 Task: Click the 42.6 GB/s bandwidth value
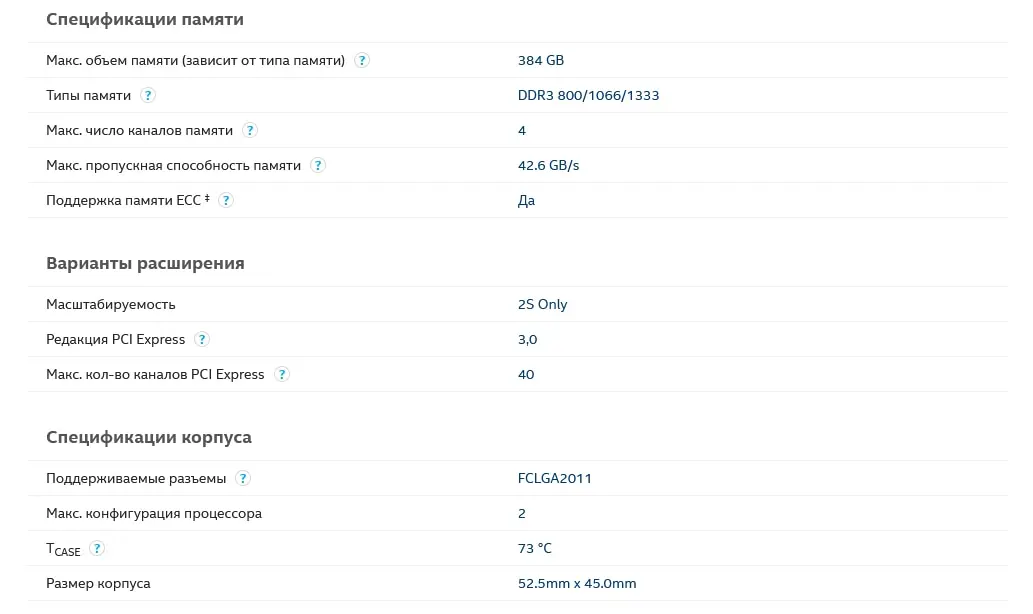(548, 165)
